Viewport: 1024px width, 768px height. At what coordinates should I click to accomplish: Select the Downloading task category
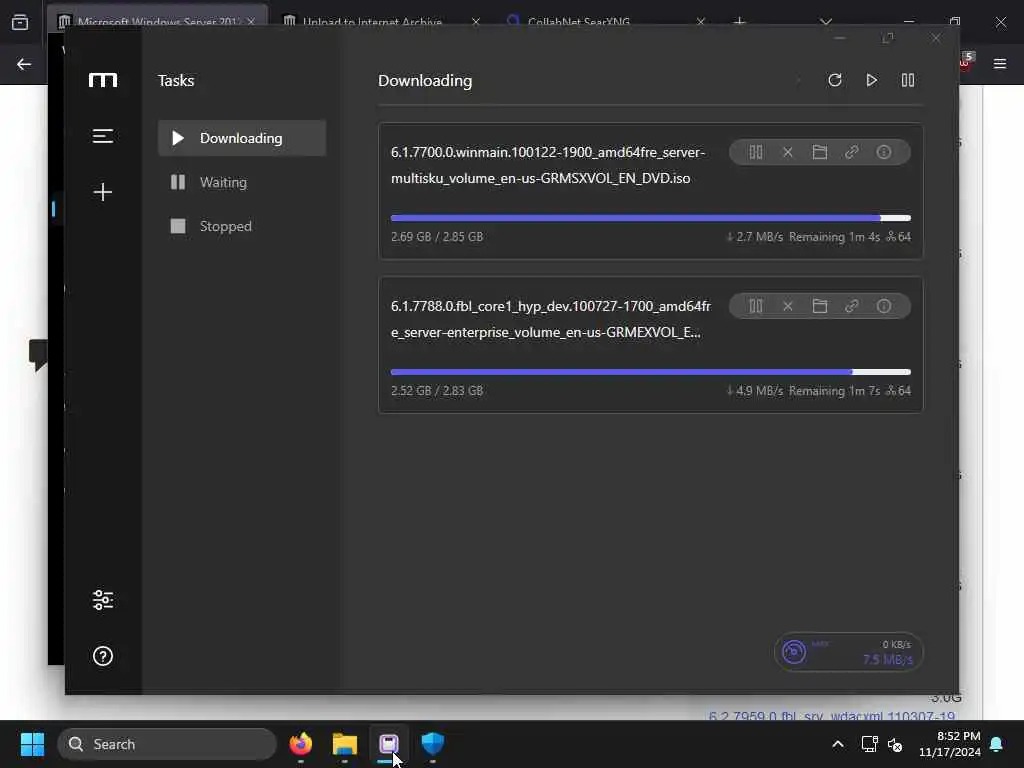pos(242,138)
